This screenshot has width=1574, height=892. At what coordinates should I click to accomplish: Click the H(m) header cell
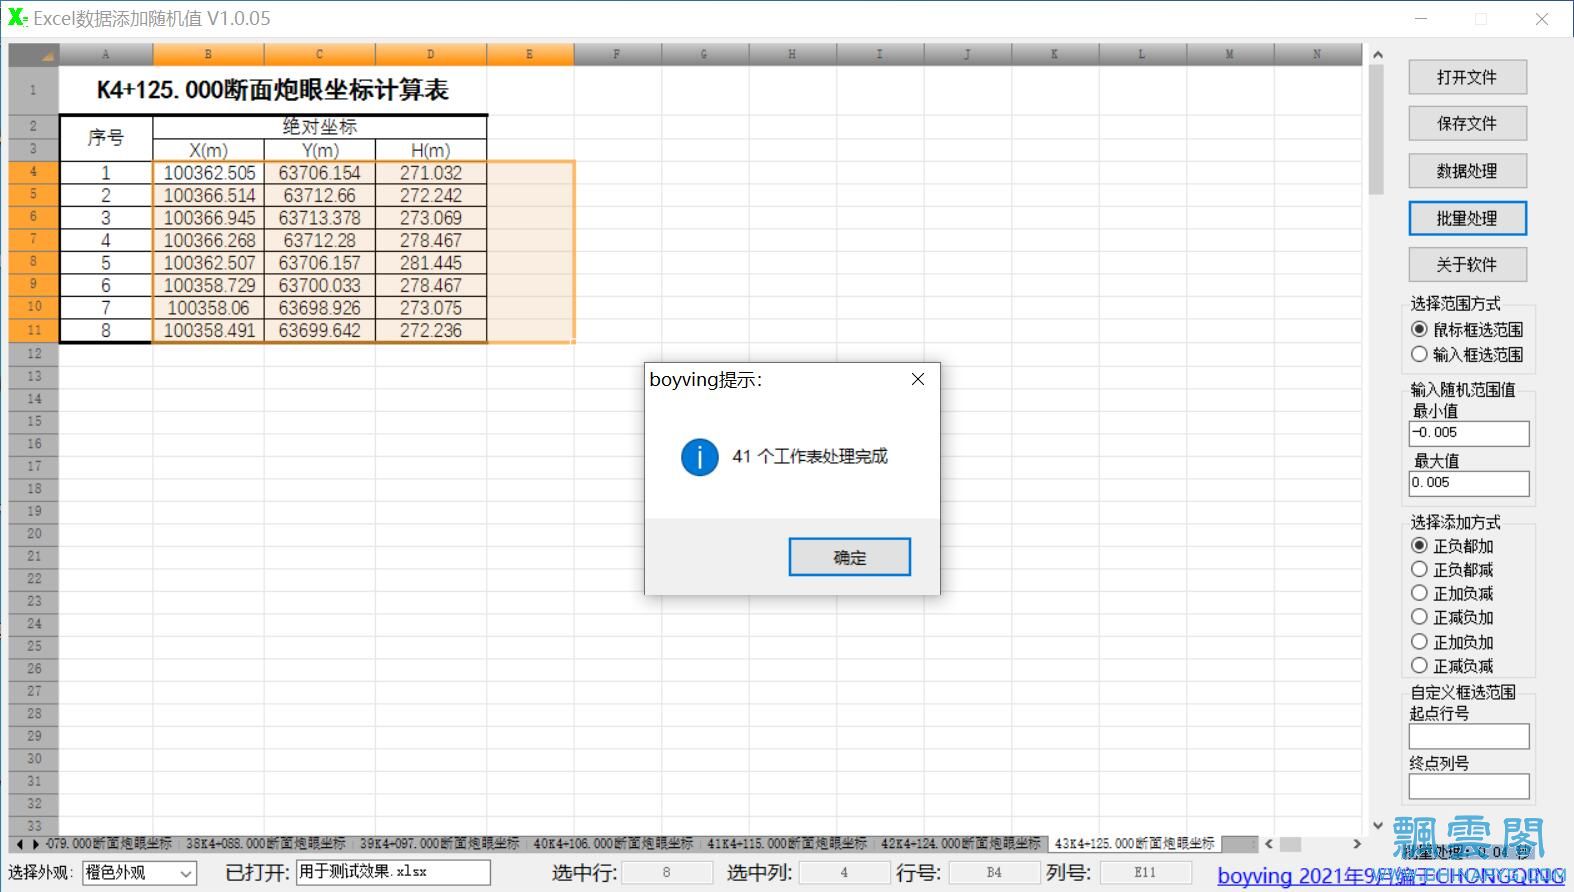pos(431,150)
